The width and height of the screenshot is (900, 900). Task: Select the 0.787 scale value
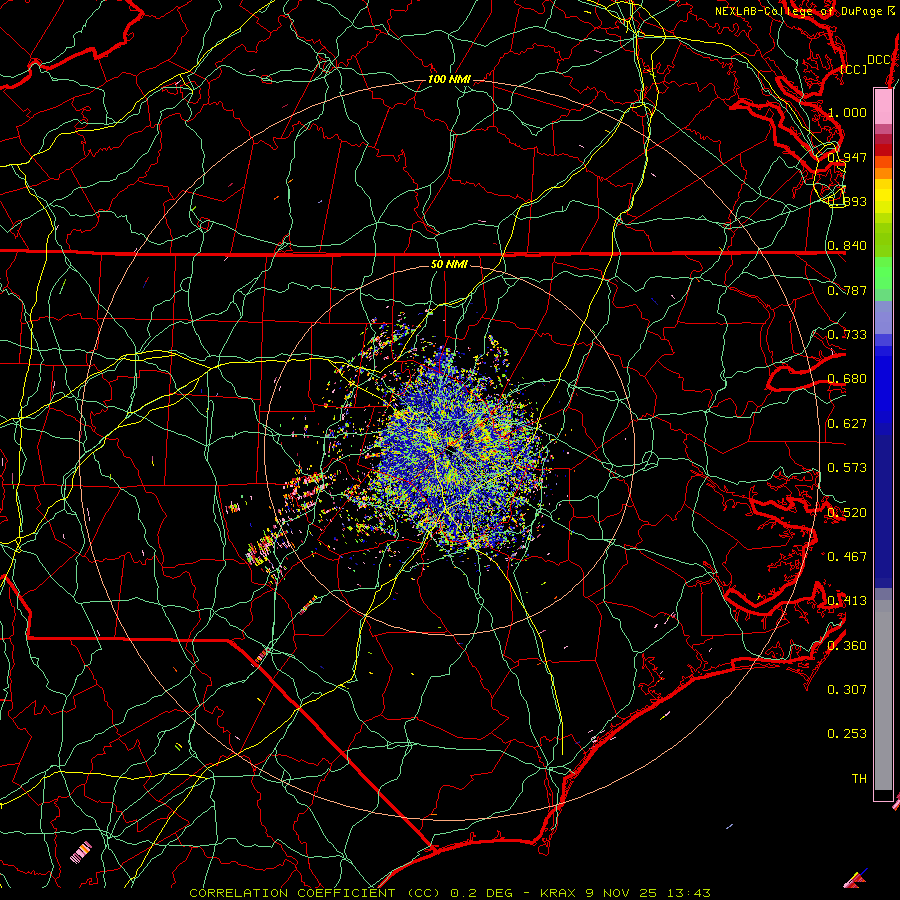coord(847,290)
